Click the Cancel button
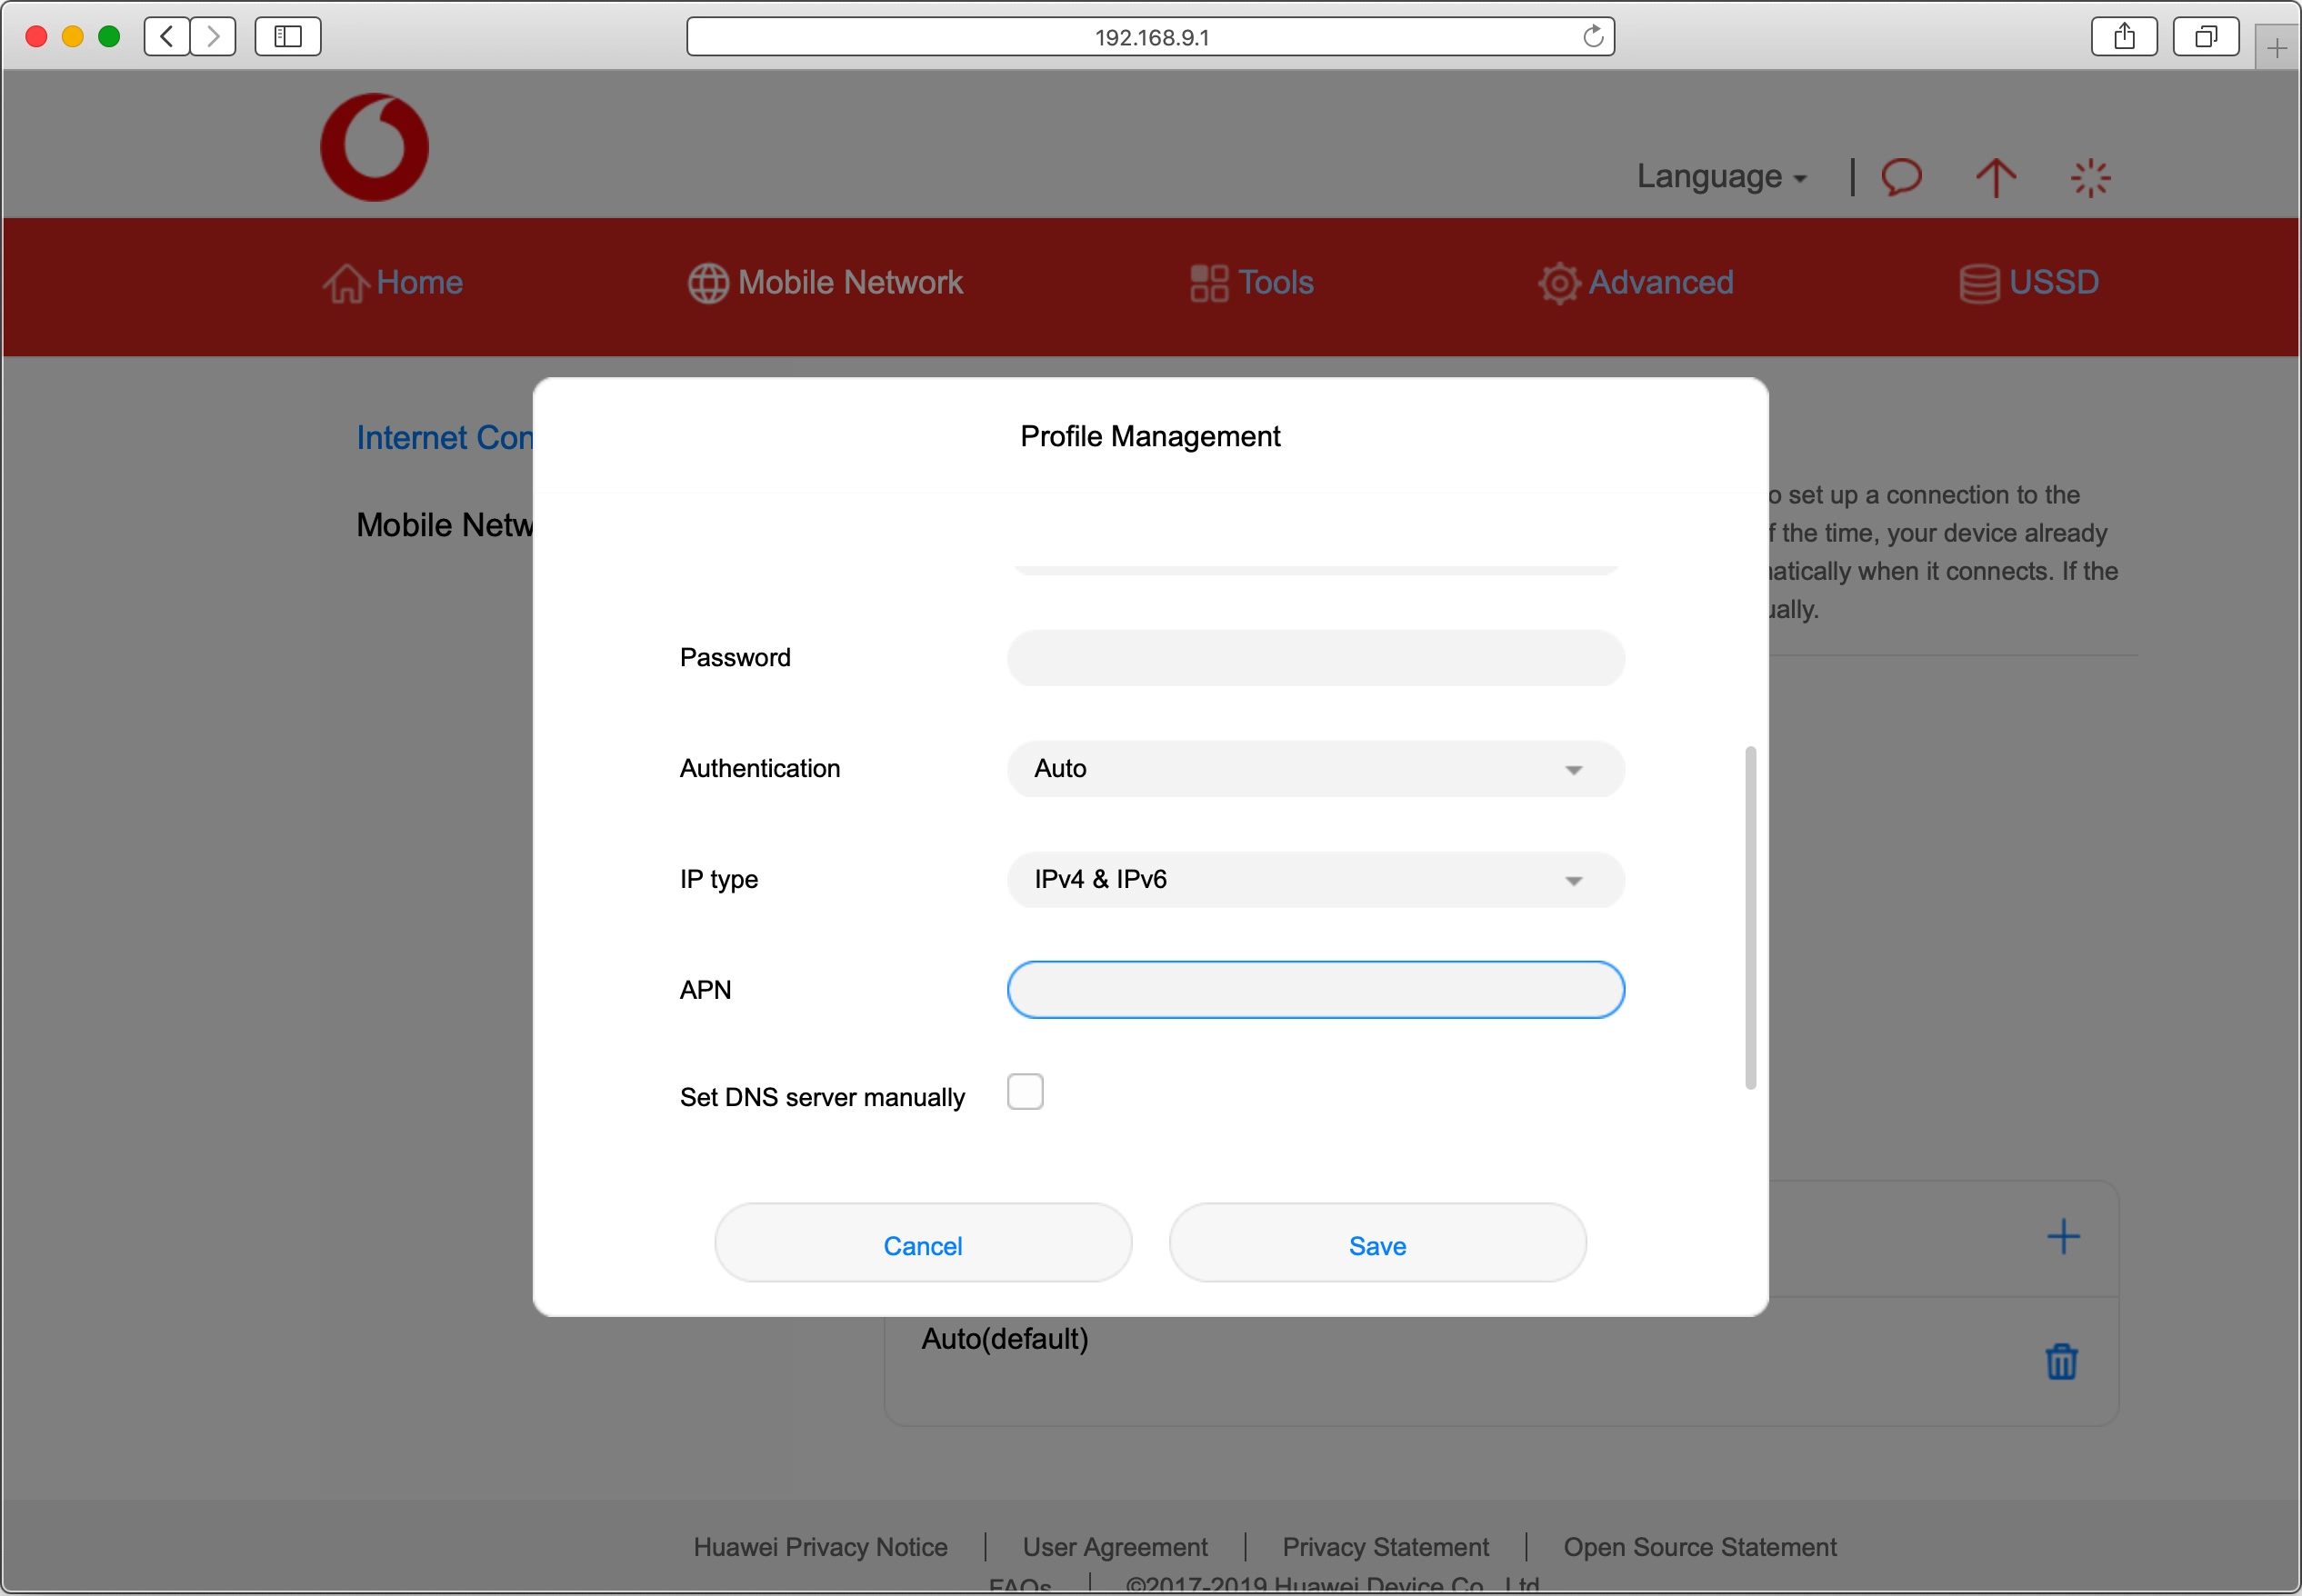 pos(922,1245)
